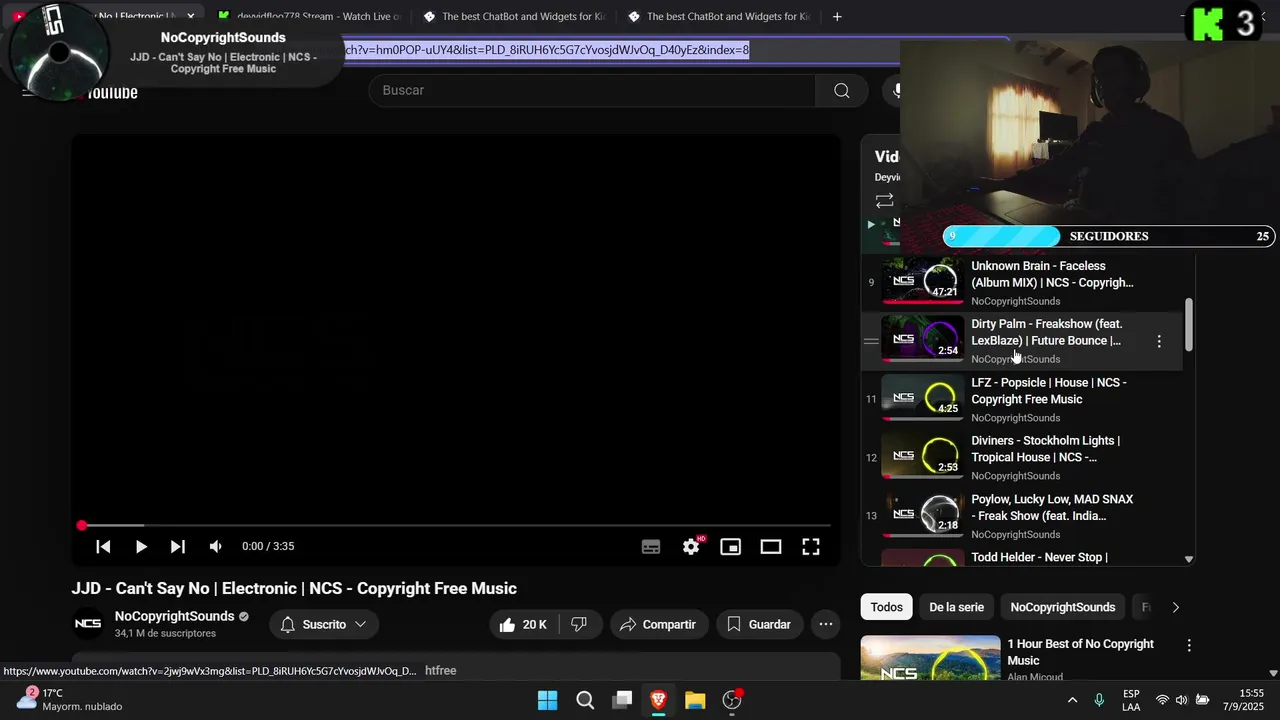The image size is (1280, 720).
Task: Enable theater mode view
Action: 771,547
